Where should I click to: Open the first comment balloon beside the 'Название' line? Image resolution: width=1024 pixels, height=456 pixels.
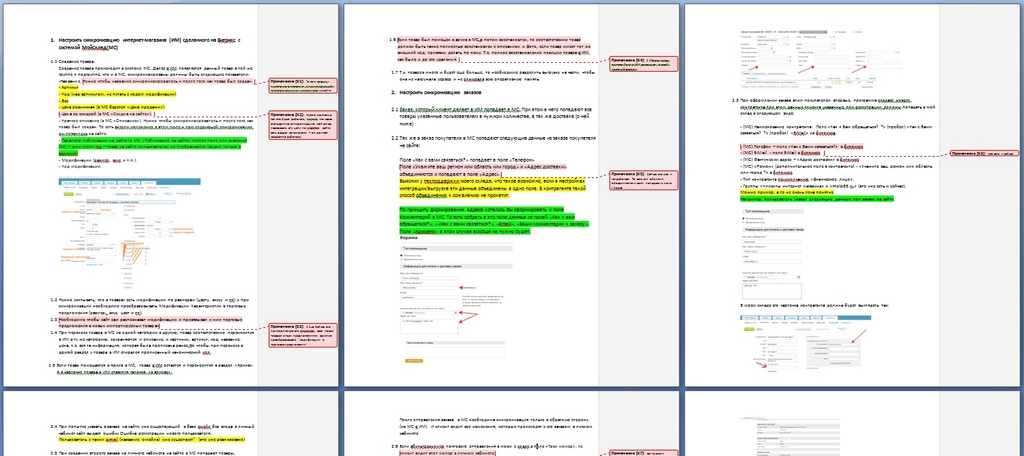point(304,86)
